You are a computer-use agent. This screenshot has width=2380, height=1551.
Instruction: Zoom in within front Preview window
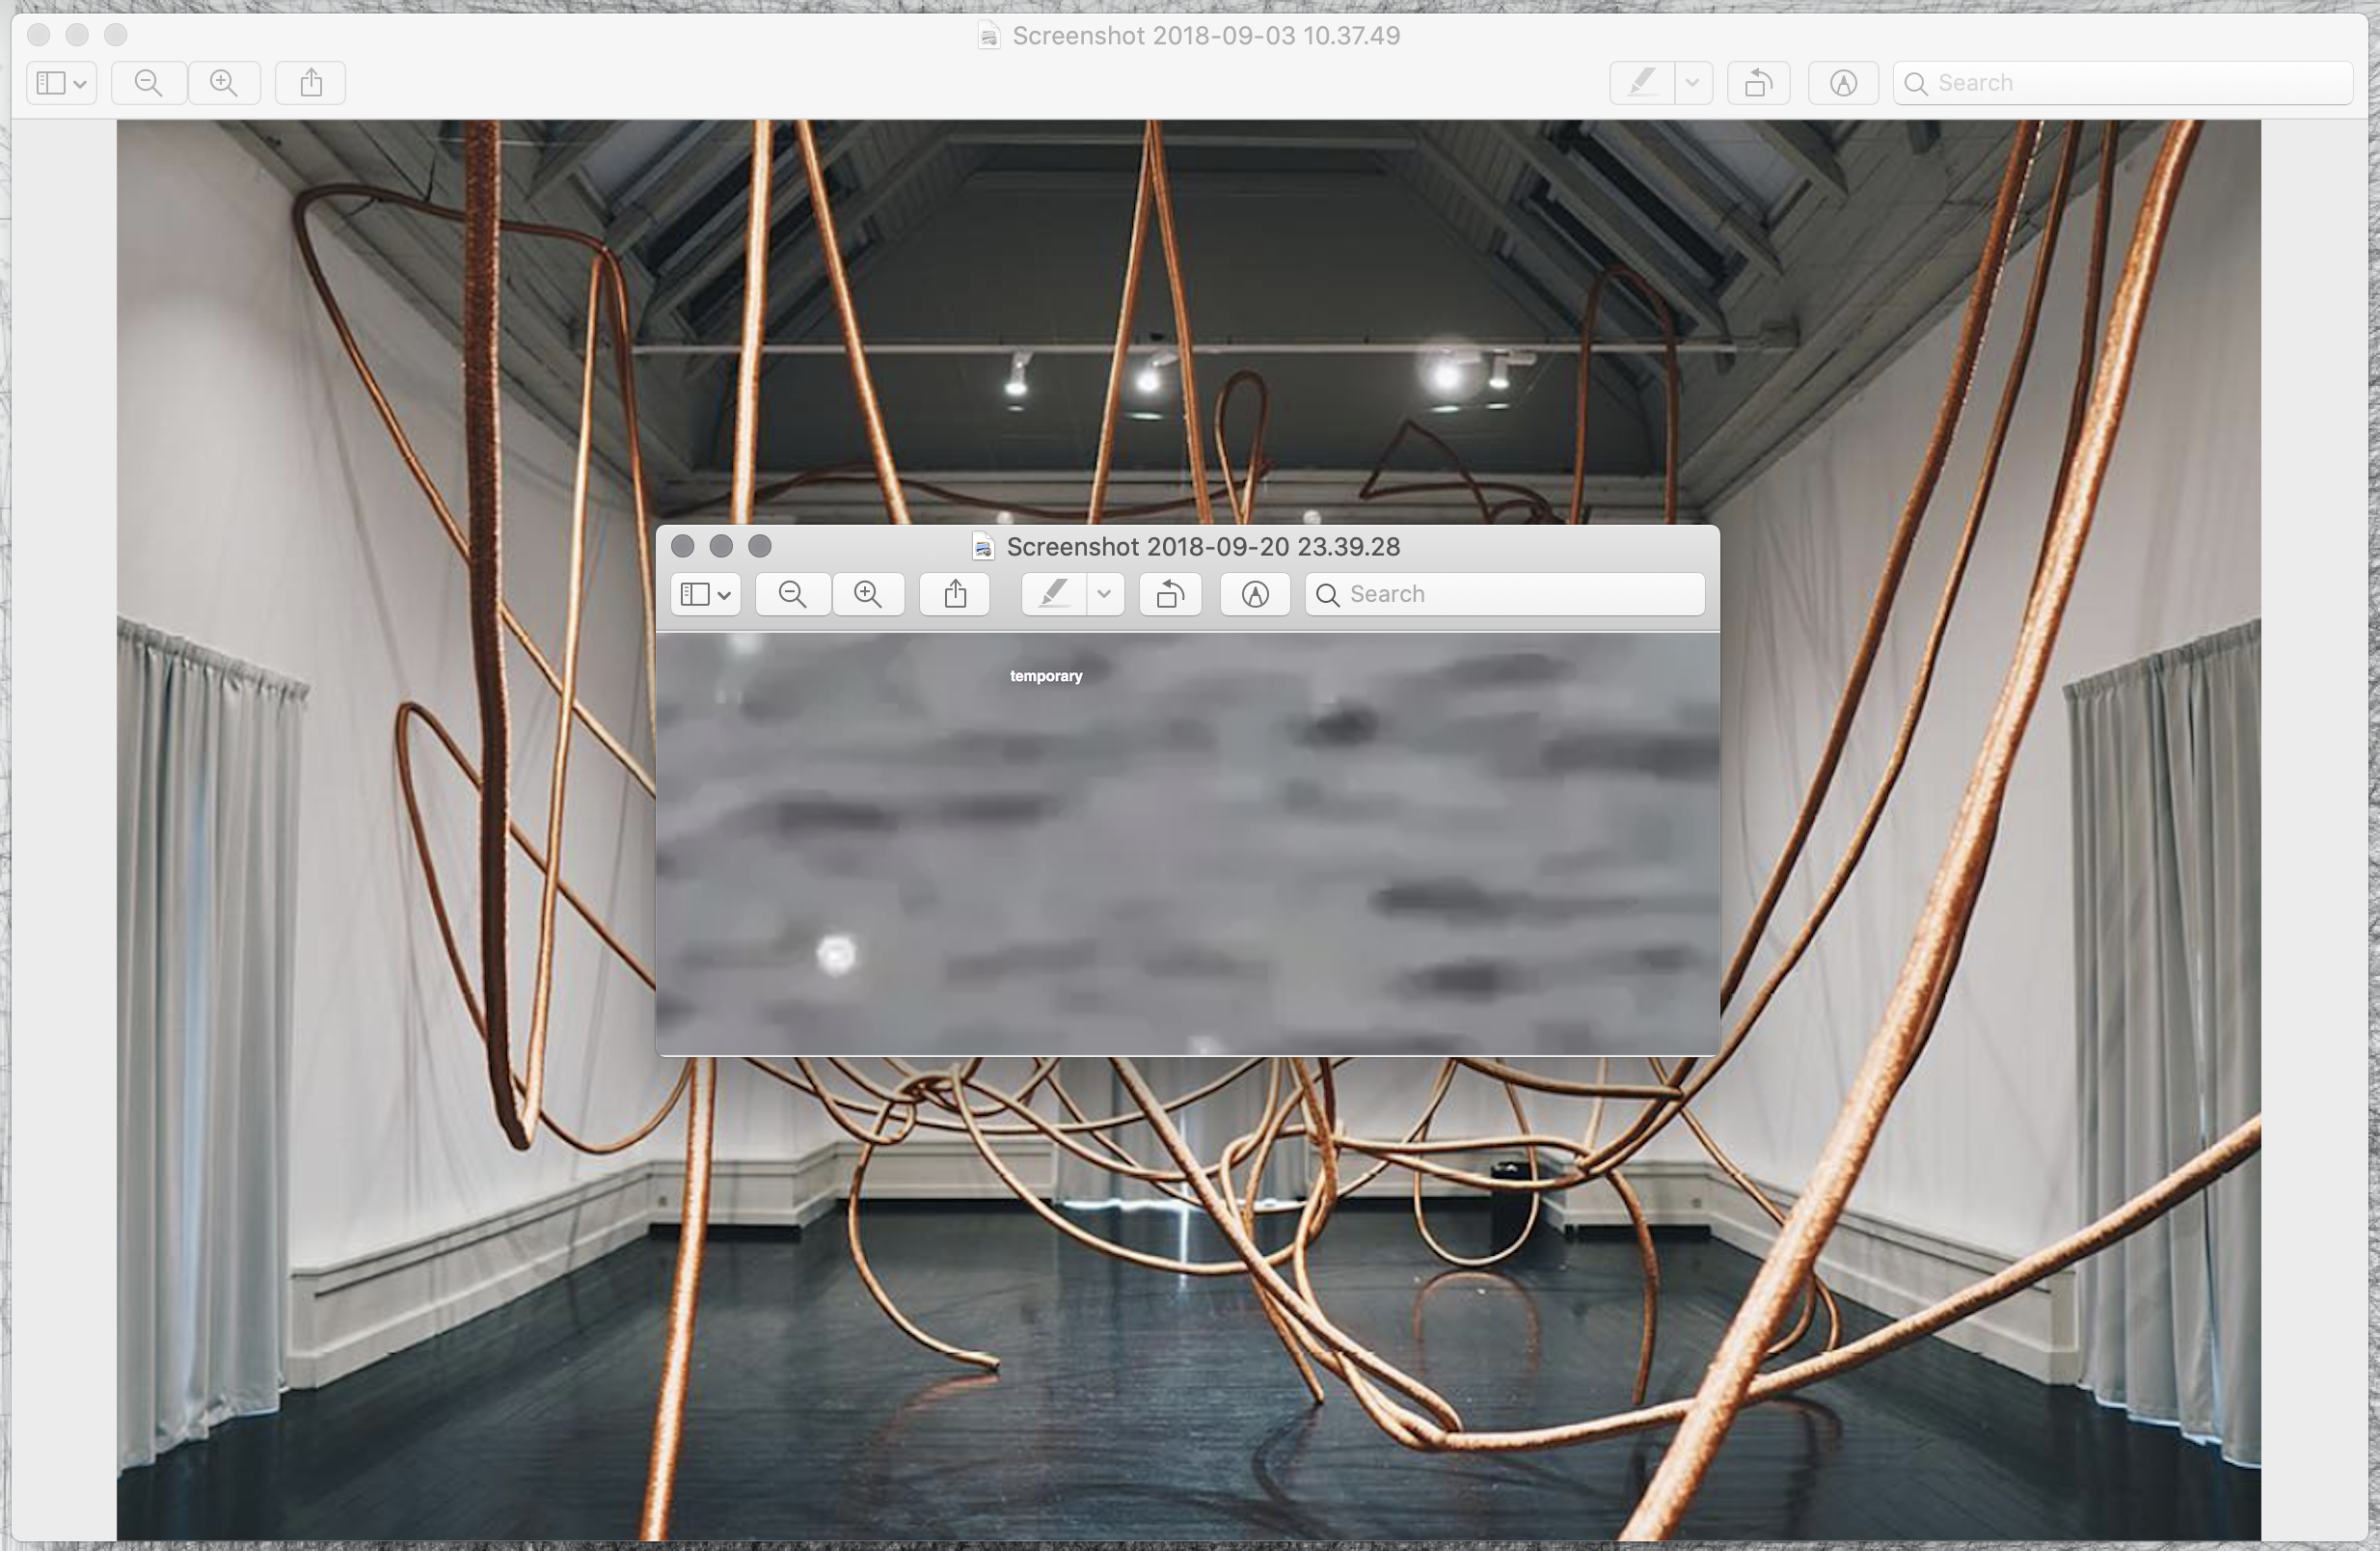pyautogui.click(x=868, y=594)
